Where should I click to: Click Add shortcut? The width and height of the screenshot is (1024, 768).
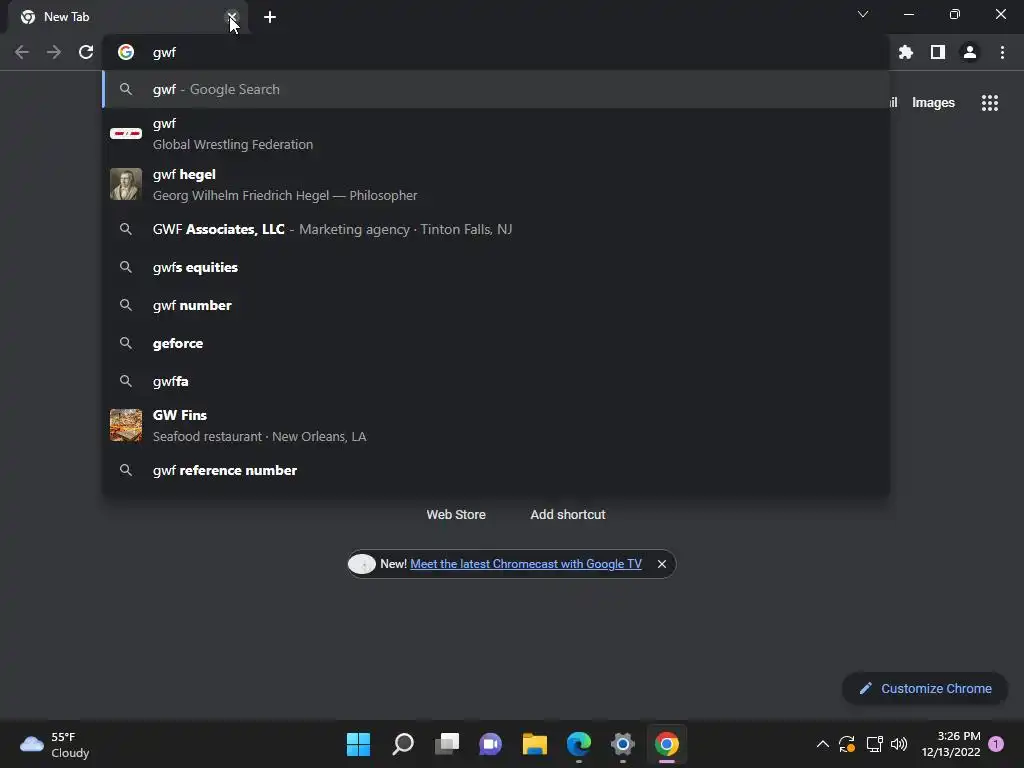click(x=568, y=515)
